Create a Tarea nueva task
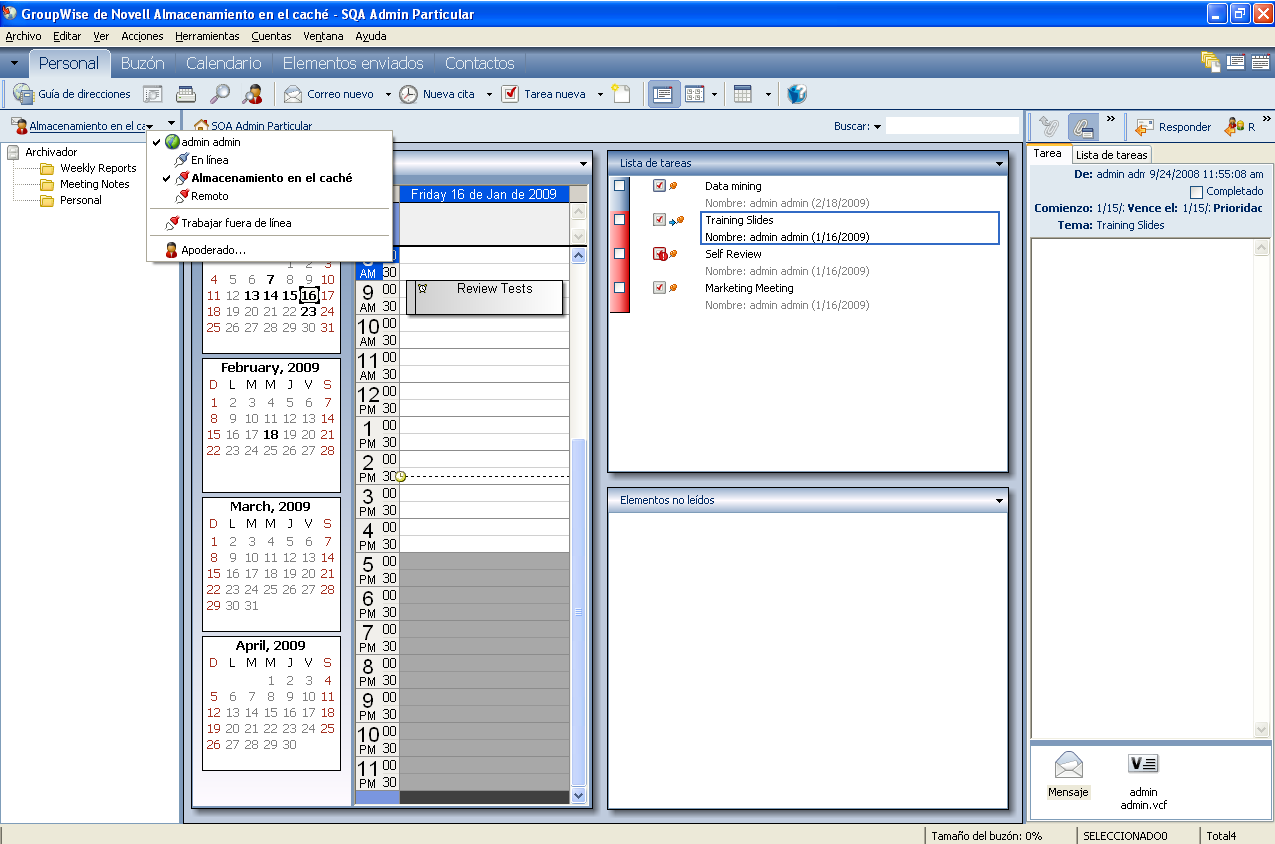1275x844 pixels. [x=544, y=94]
